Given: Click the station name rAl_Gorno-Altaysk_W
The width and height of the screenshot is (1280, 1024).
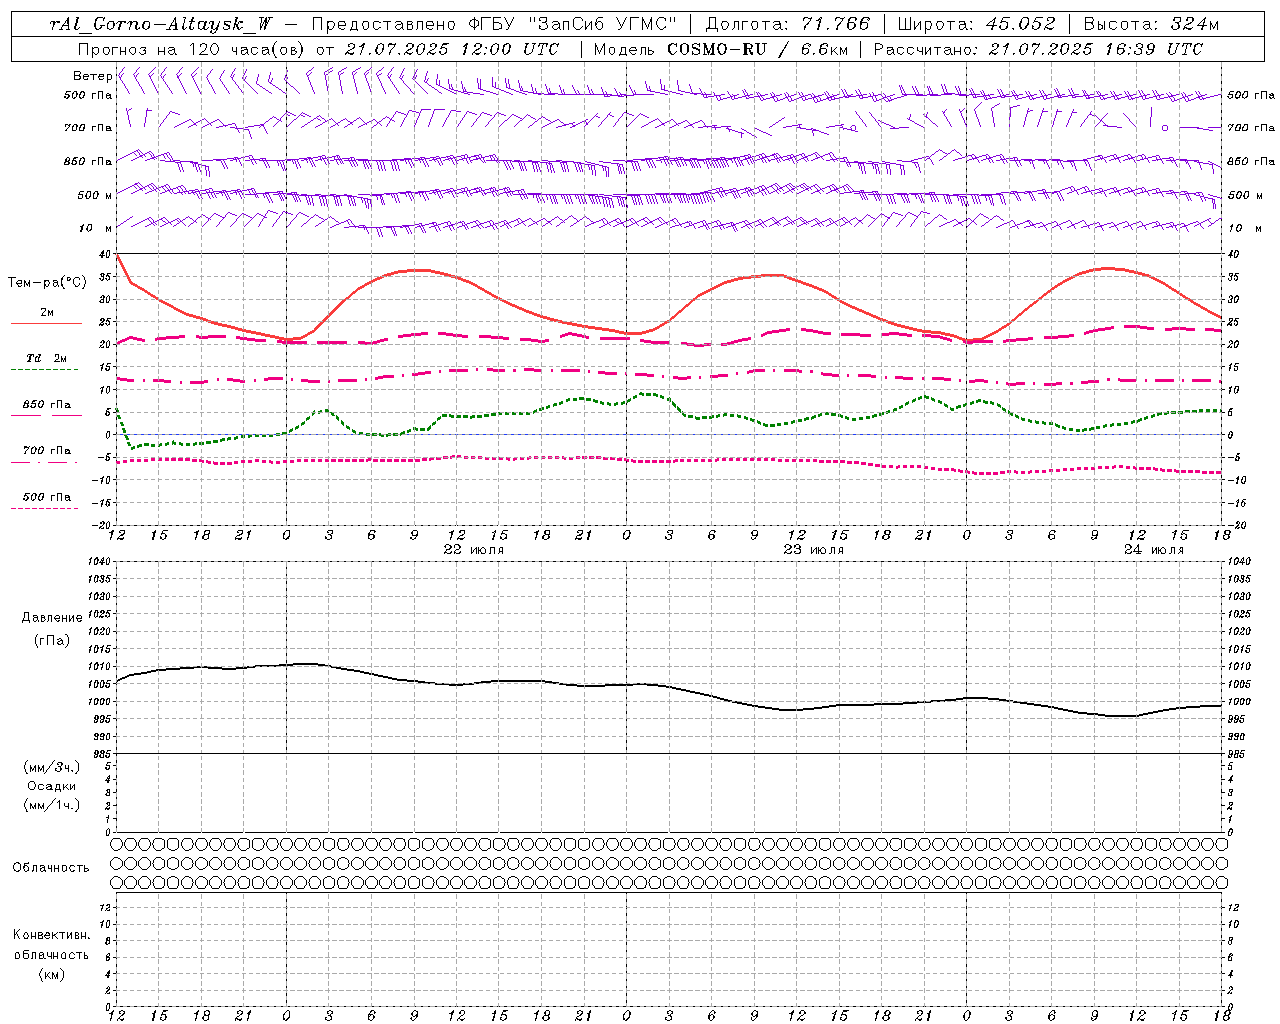Looking at the screenshot, I should click(x=161, y=24).
